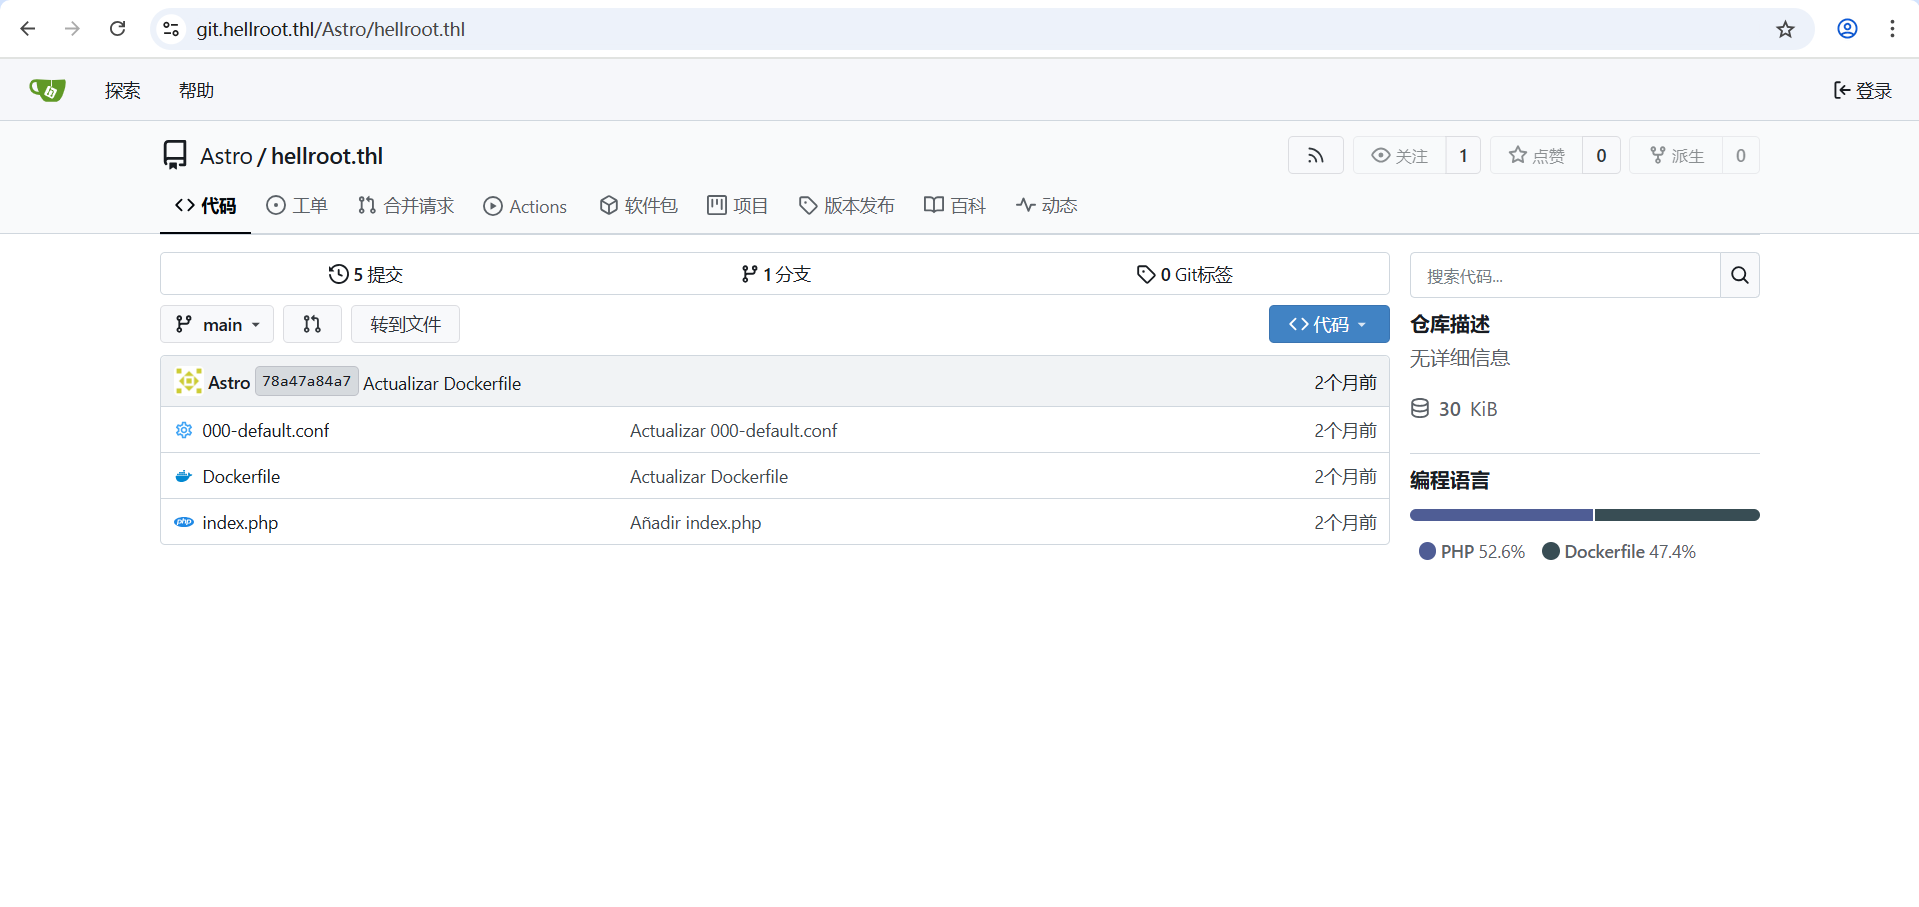Fork the repository via 派生 button

pos(1676,155)
